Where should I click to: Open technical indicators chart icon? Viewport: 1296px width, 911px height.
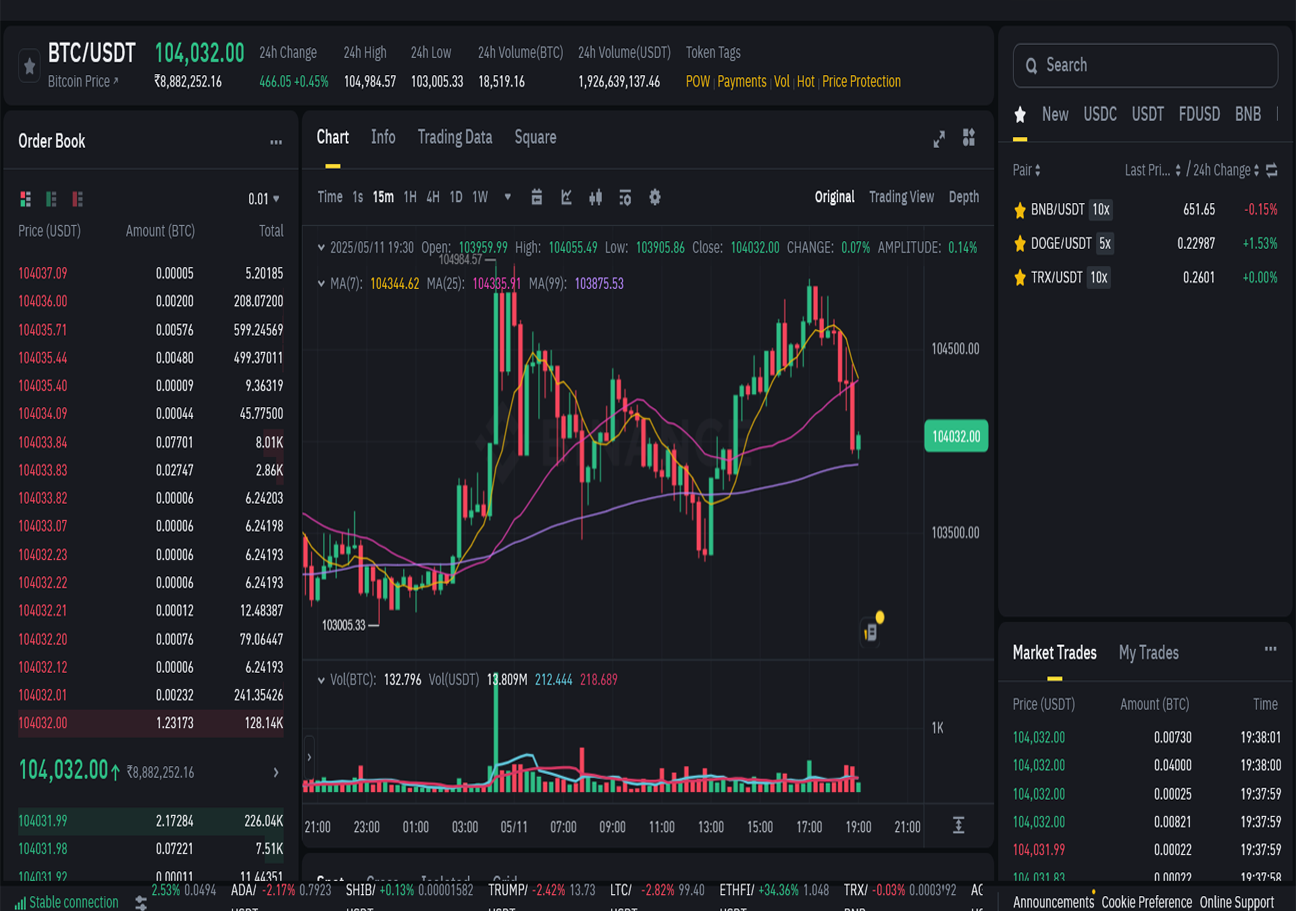566,197
